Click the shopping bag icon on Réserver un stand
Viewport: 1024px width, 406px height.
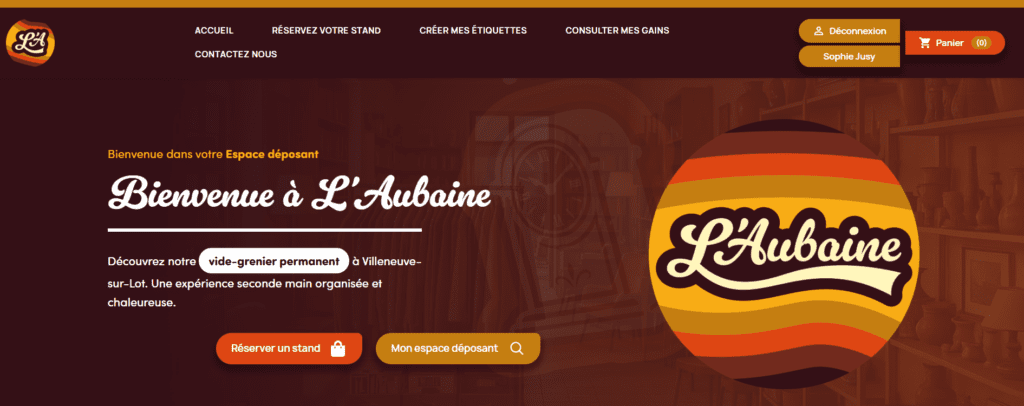click(x=338, y=349)
